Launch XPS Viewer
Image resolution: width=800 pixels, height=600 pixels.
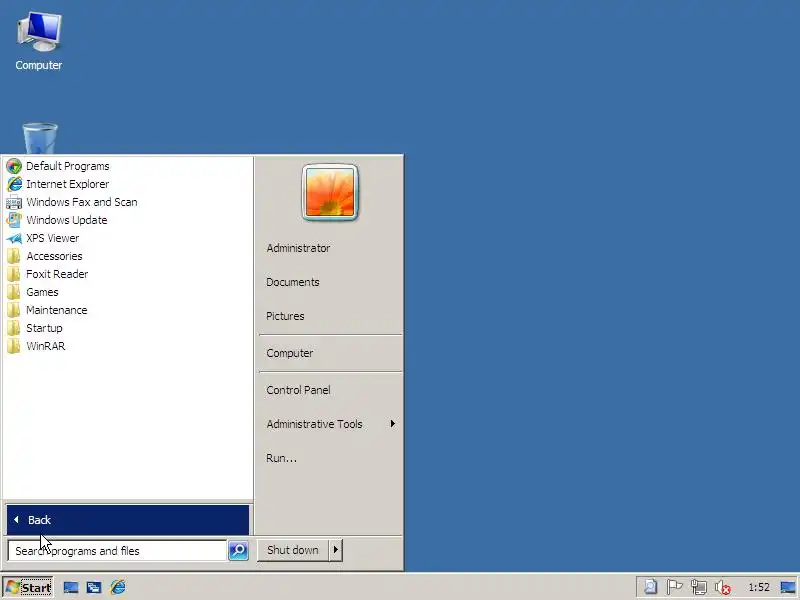[x=53, y=238]
